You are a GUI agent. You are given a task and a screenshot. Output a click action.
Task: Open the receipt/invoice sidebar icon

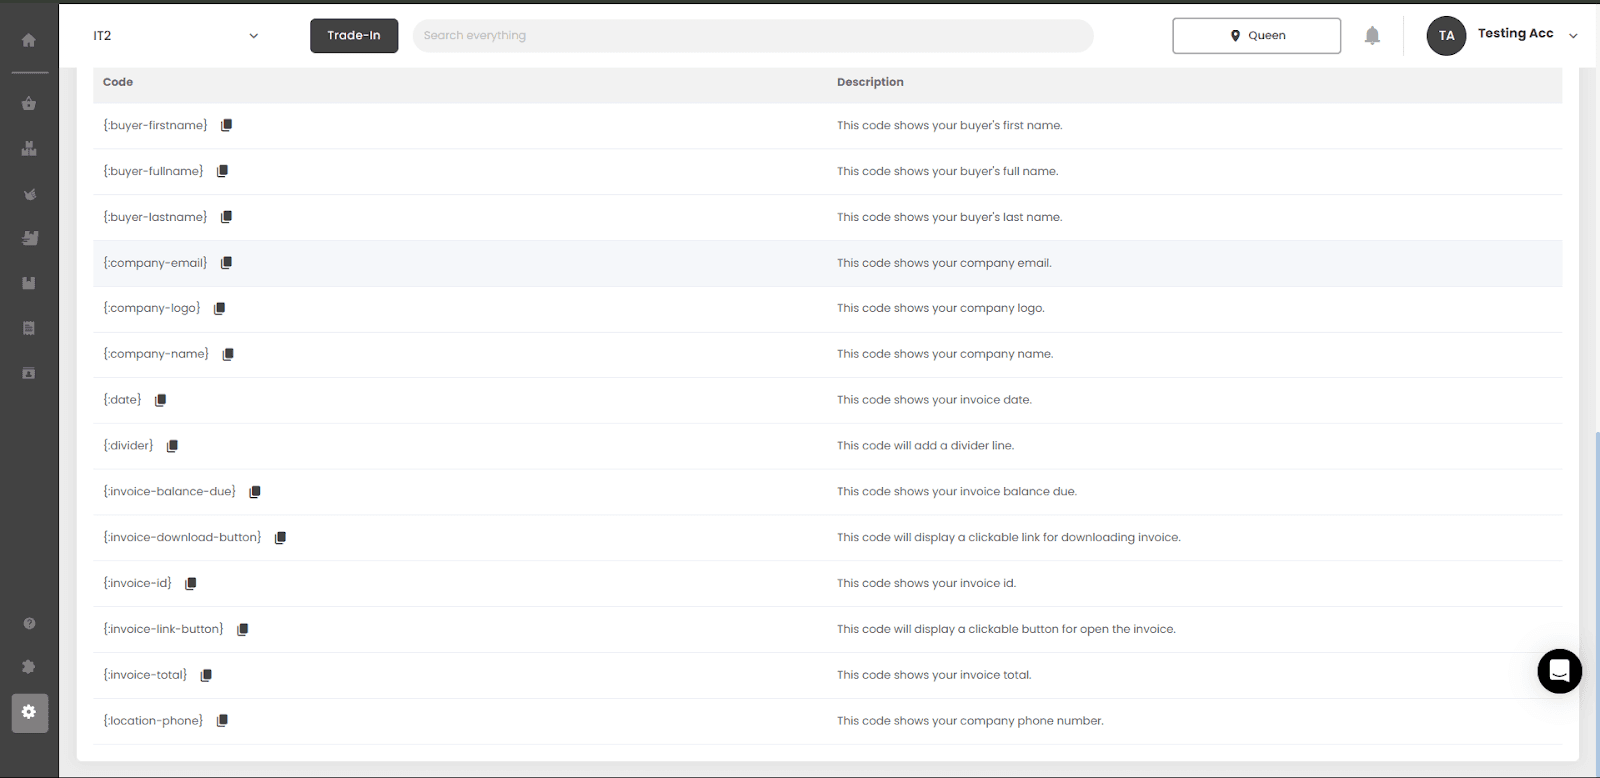29,328
